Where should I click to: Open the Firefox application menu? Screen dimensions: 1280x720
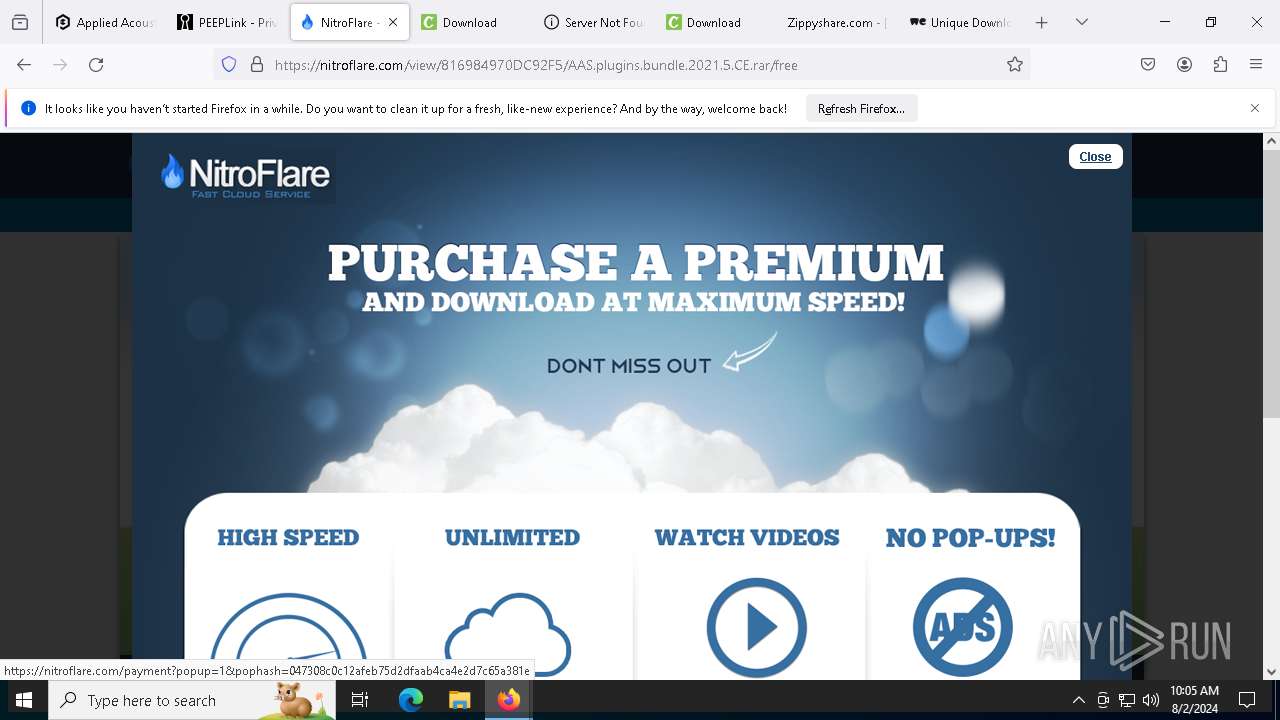click(x=1256, y=64)
